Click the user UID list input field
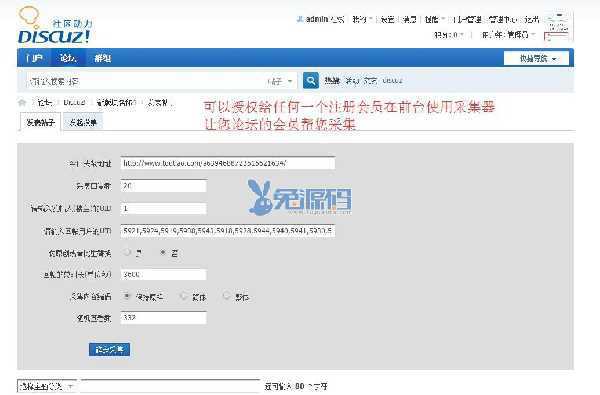Image resolution: width=600 pixels, height=395 pixels. tap(228, 231)
